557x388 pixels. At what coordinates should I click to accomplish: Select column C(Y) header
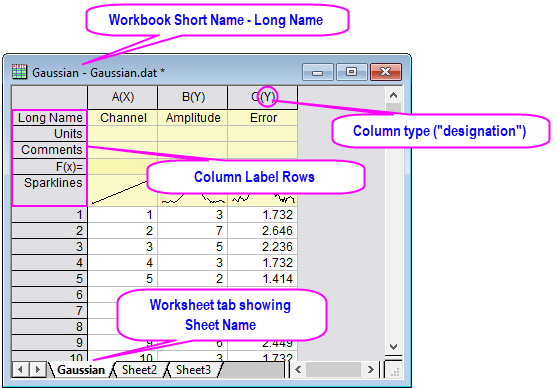[263, 97]
